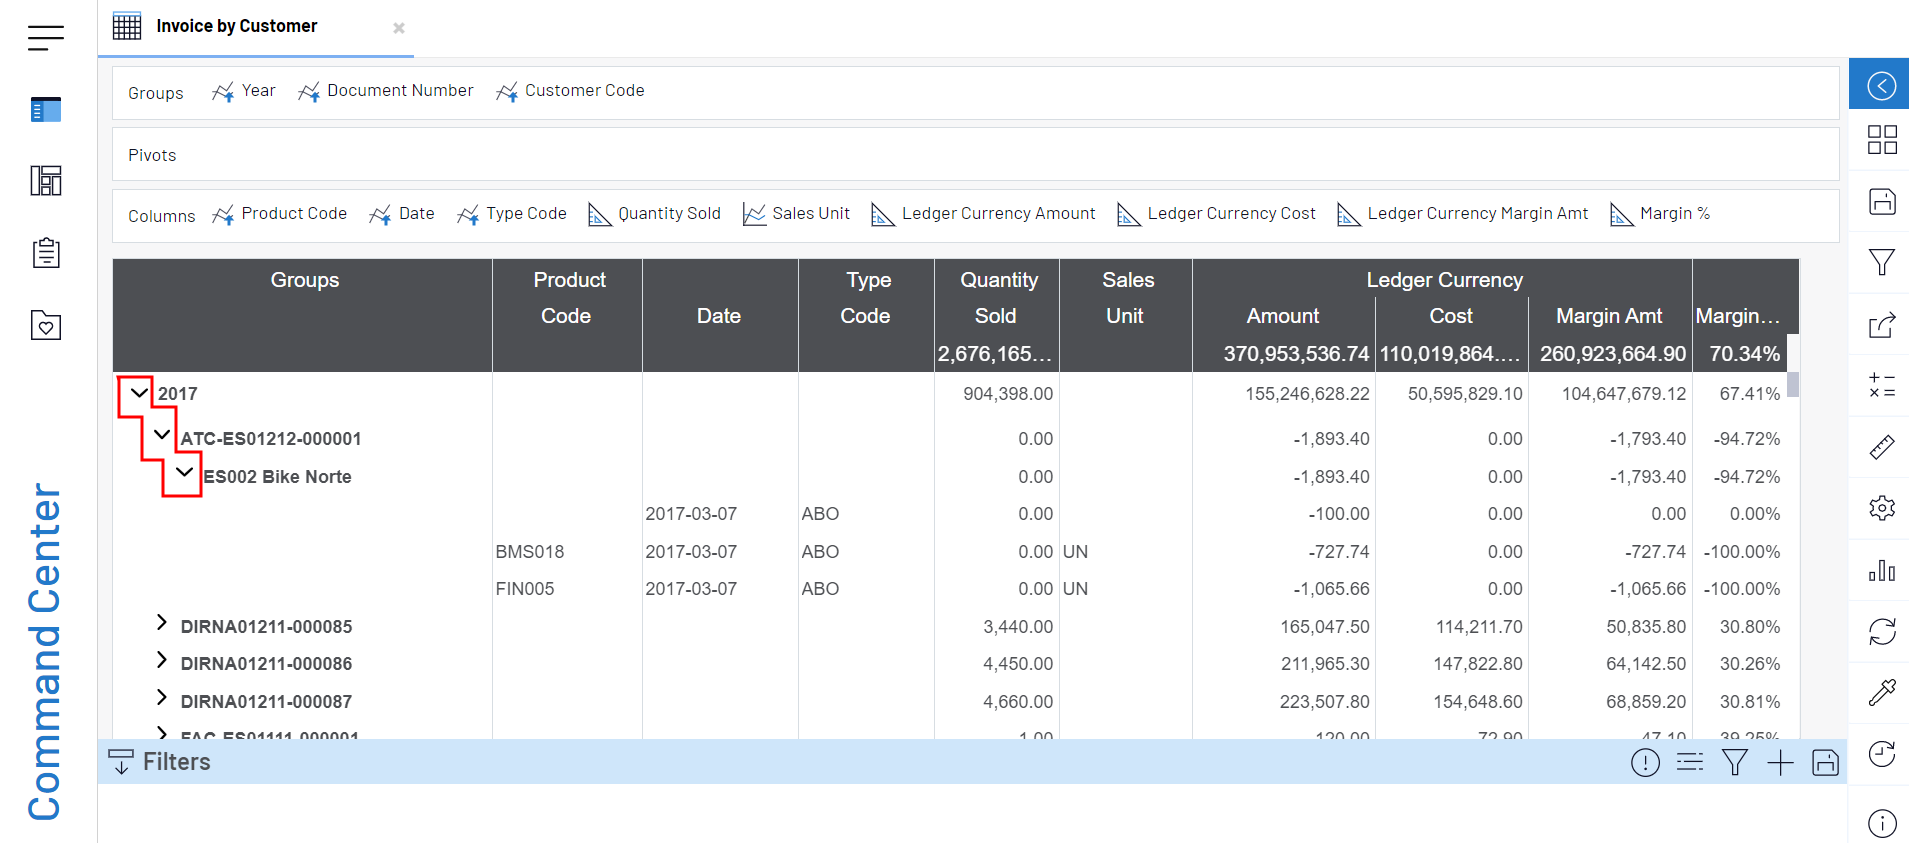This screenshot has height=843, width=1909.
Task: Click the refresh arrows icon
Action: (x=1881, y=631)
